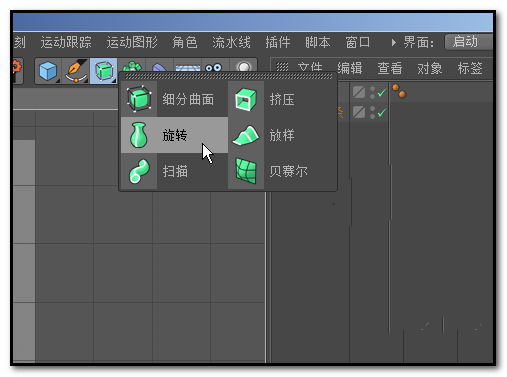Choose 细分曲面 from the generator popup

(174, 99)
